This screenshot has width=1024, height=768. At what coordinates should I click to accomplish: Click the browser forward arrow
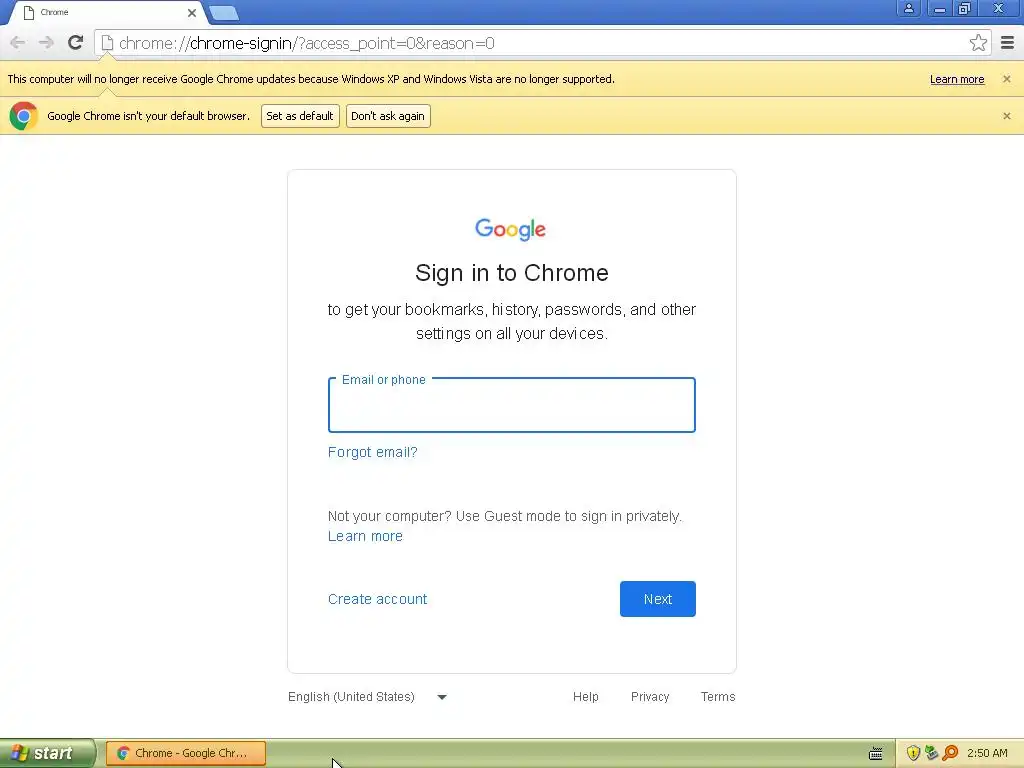pos(46,43)
